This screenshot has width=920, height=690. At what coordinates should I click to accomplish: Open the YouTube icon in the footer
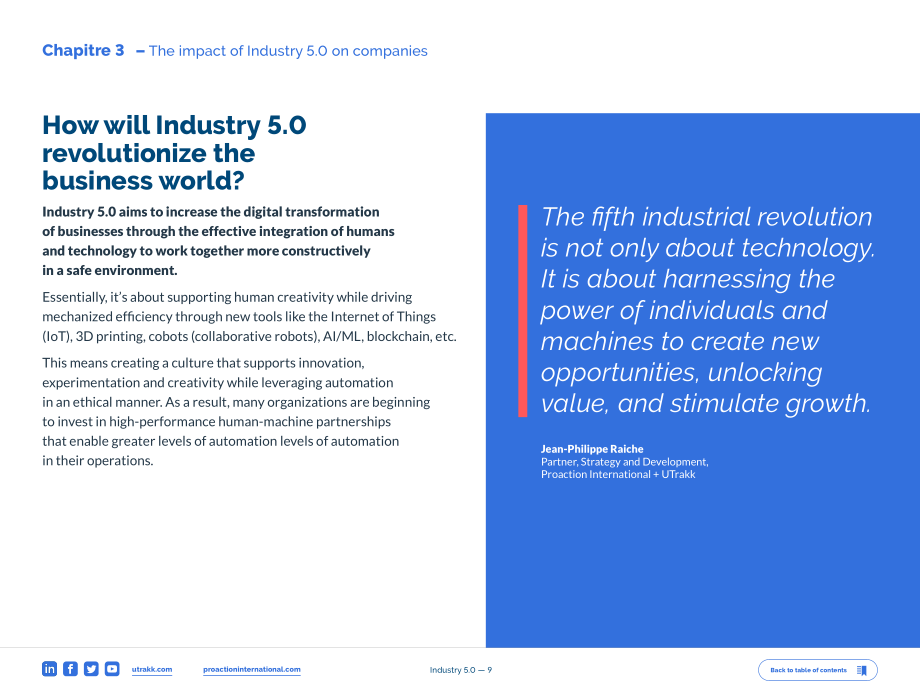(x=112, y=669)
